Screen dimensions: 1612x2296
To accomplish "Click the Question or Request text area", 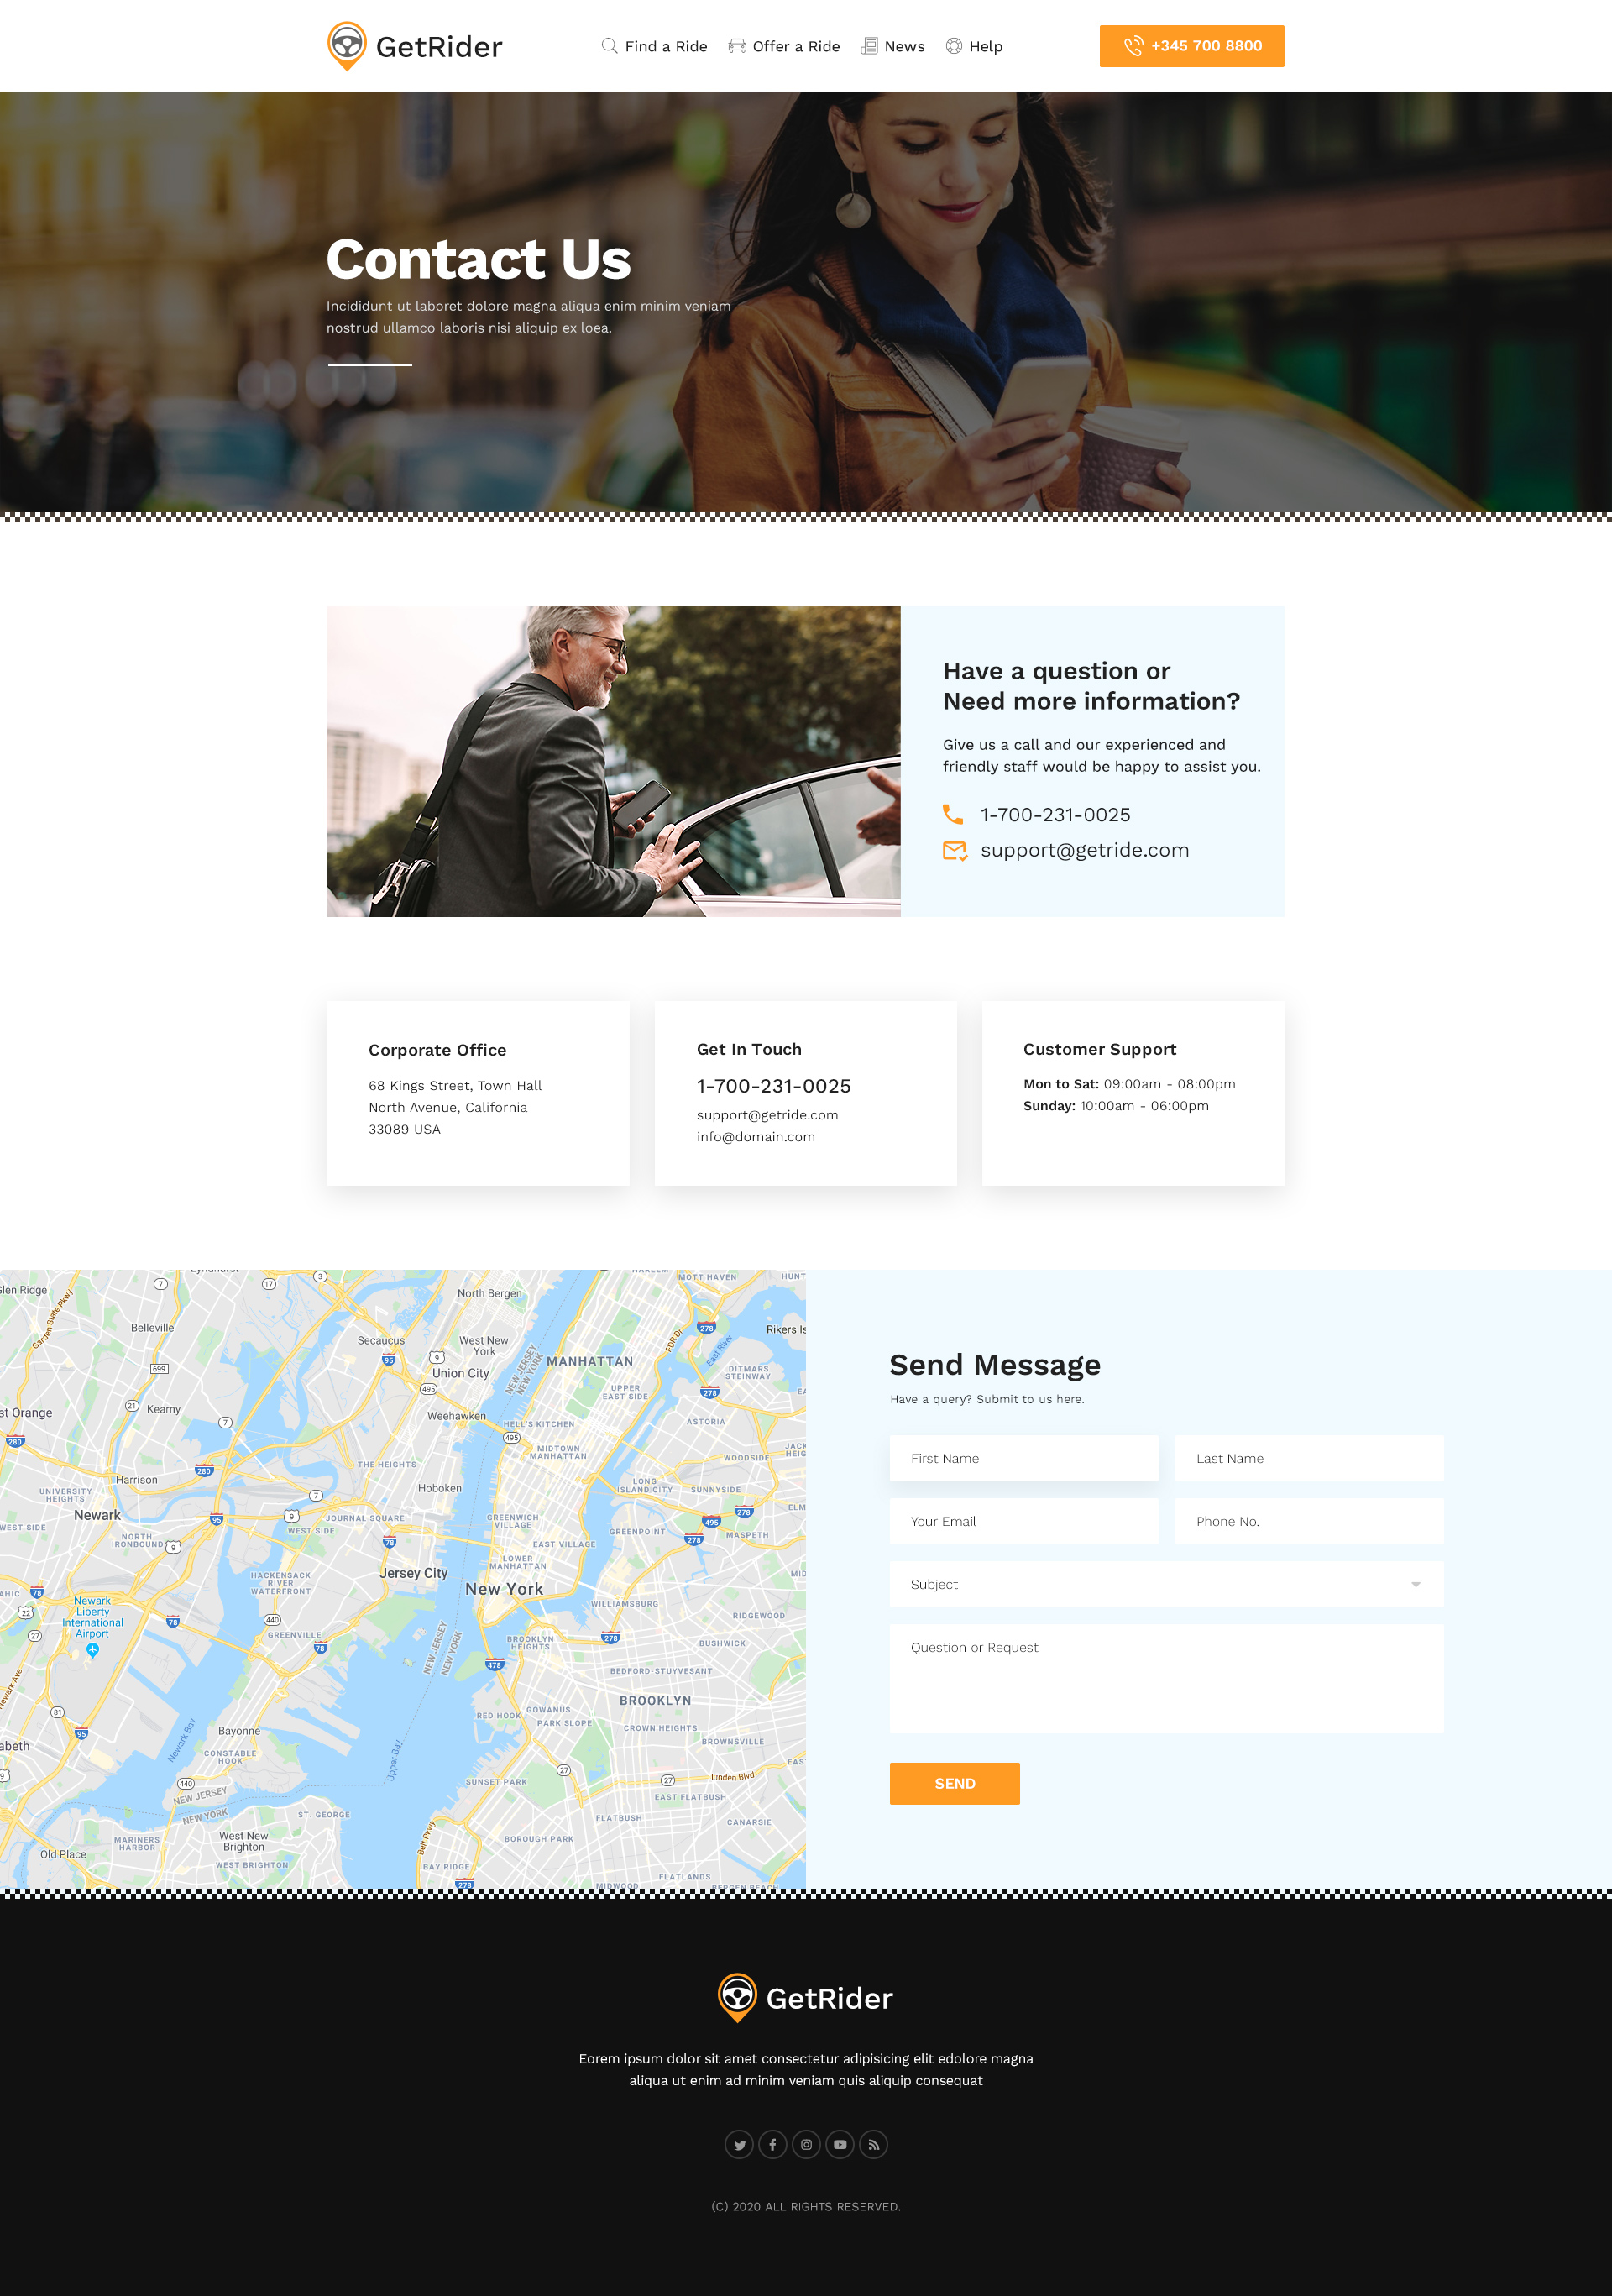I will pyautogui.click(x=1166, y=1678).
